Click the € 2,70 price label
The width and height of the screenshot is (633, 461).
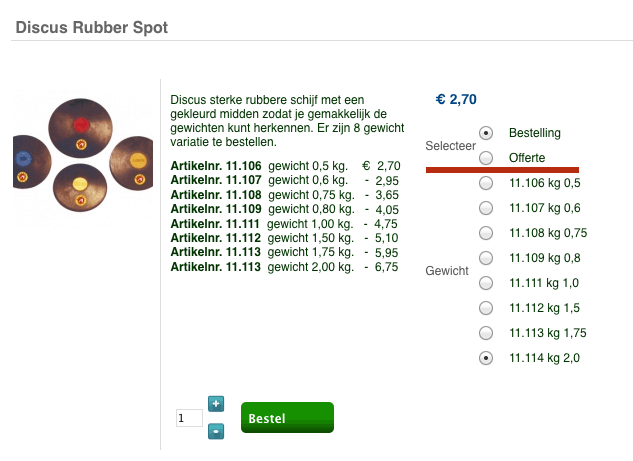(x=456, y=99)
